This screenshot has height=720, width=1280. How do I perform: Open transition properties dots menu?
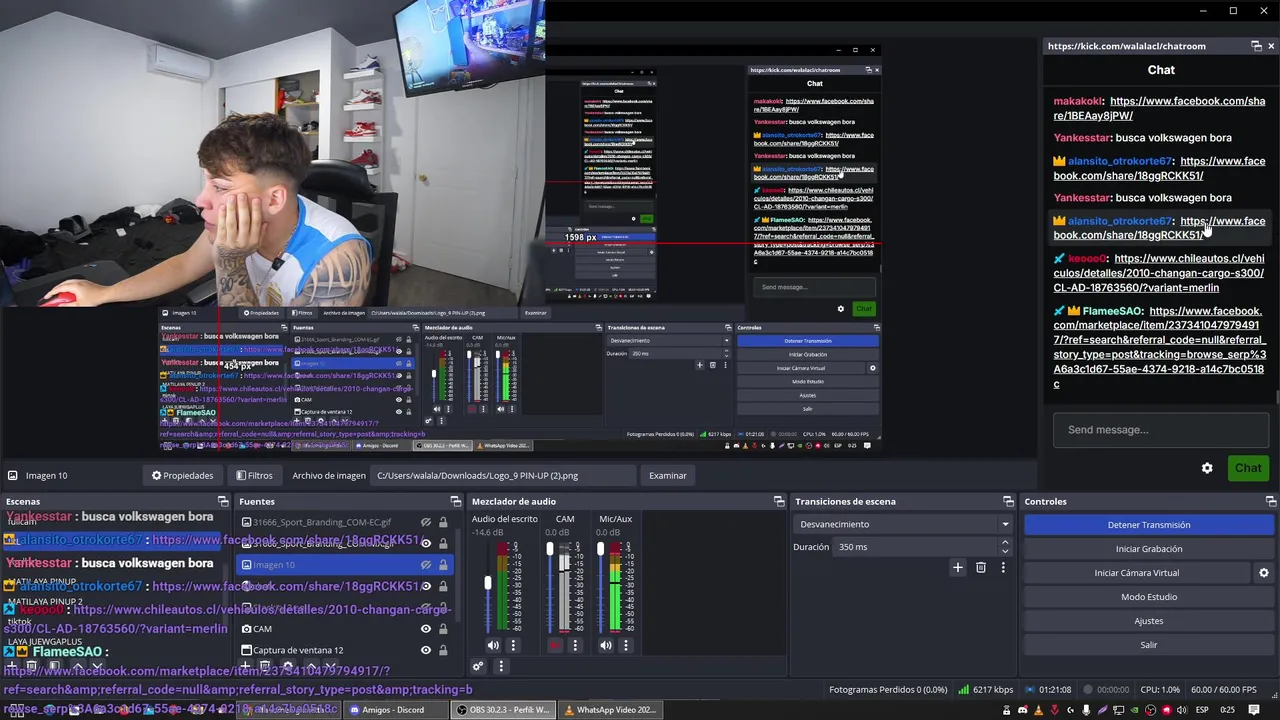tap(1003, 568)
